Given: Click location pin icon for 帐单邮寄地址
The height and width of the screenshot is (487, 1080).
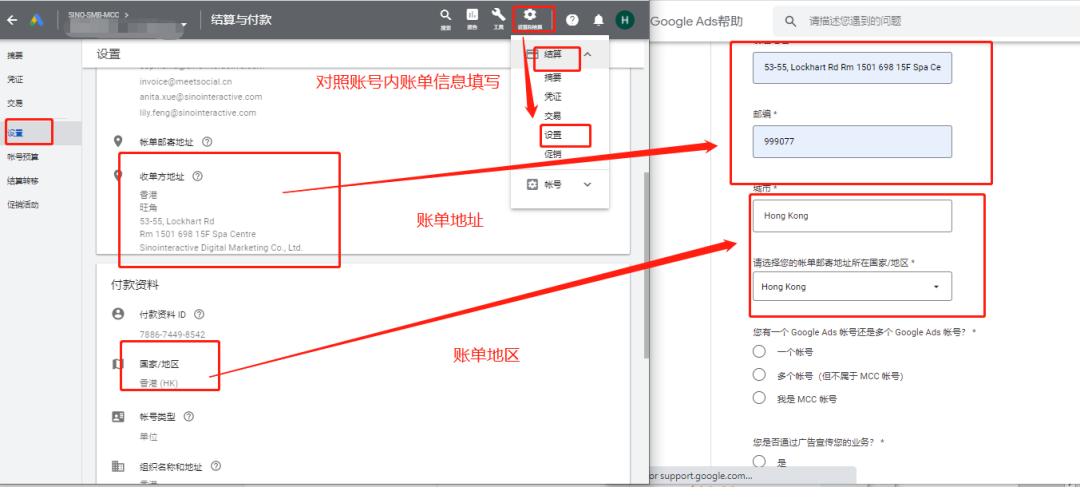Looking at the screenshot, I should 118,141.
